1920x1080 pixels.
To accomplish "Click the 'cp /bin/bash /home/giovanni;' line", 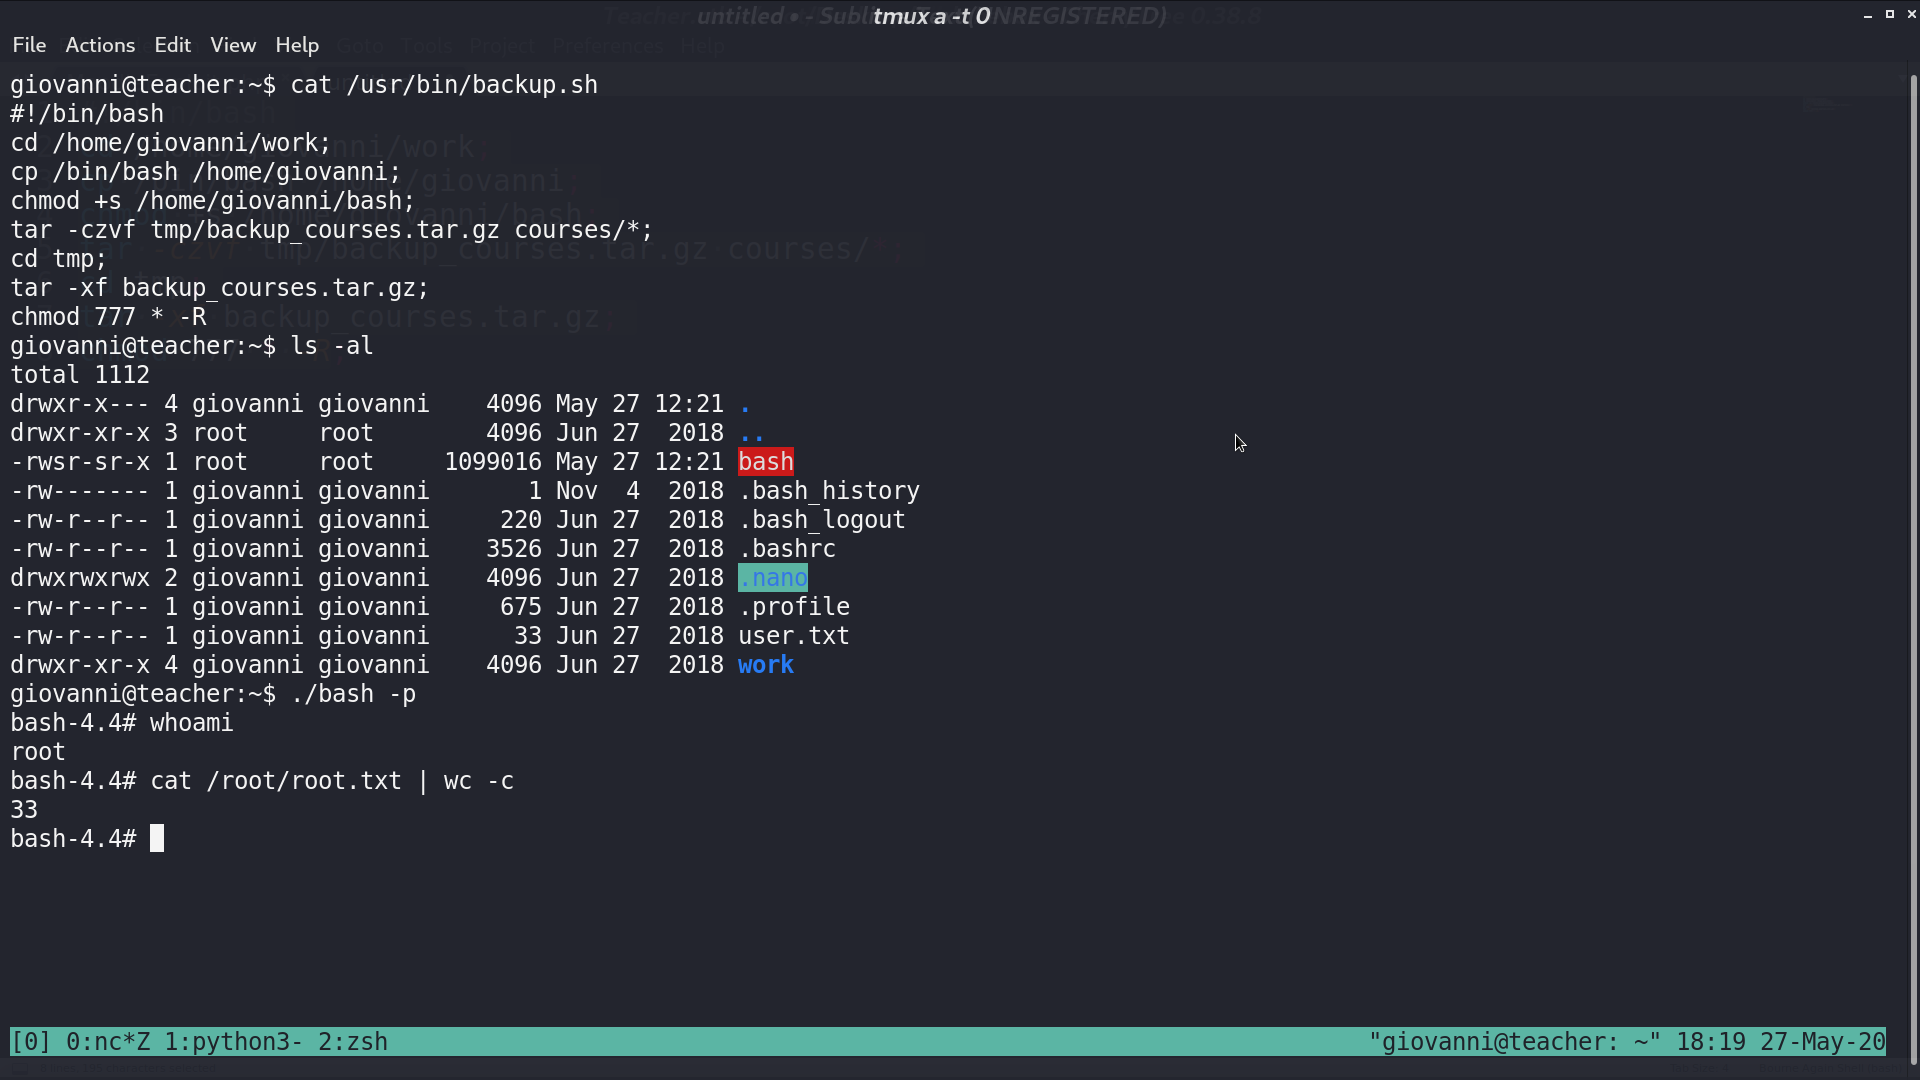I will click(x=206, y=172).
